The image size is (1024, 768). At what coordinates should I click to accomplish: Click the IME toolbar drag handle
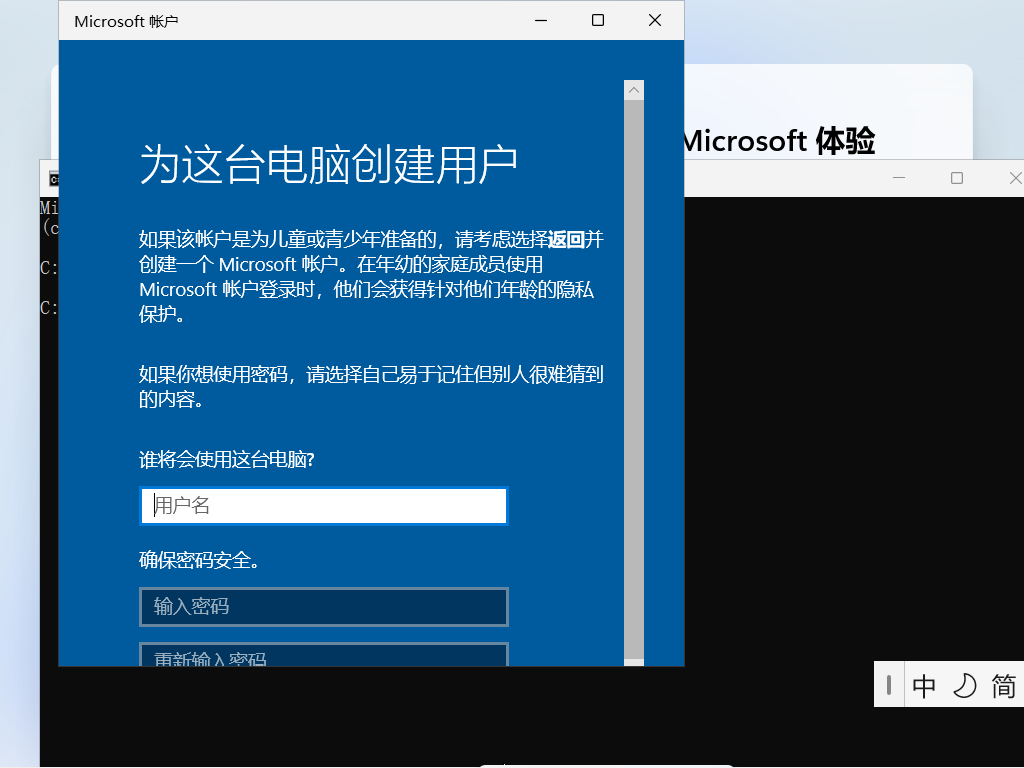[x=889, y=686]
